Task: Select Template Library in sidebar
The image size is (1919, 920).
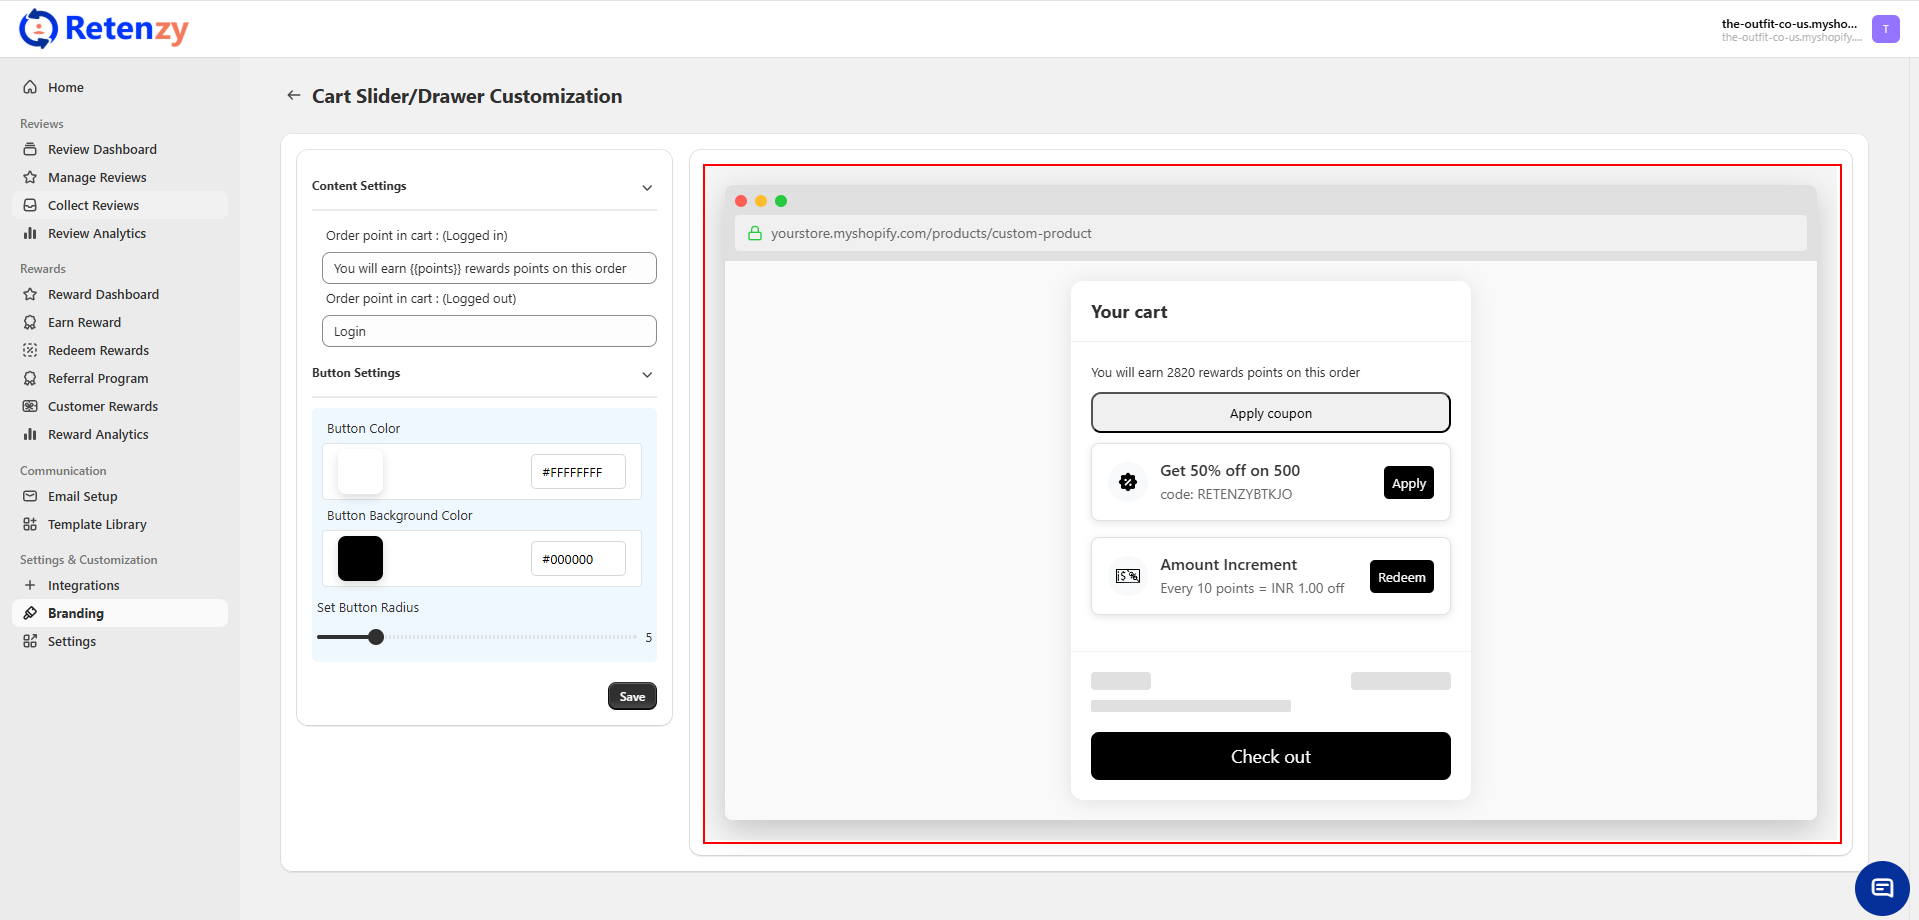Action: (97, 525)
